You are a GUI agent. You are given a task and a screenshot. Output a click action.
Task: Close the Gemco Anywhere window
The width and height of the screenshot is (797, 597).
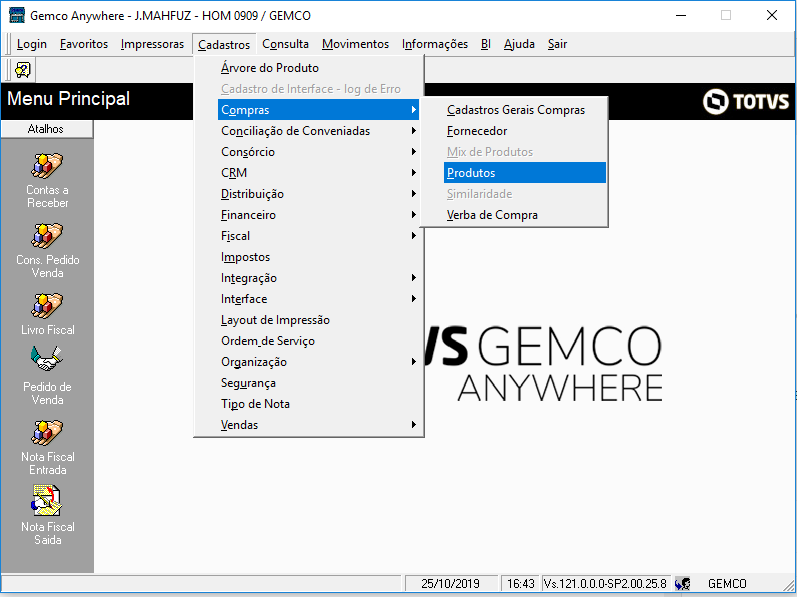(772, 15)
